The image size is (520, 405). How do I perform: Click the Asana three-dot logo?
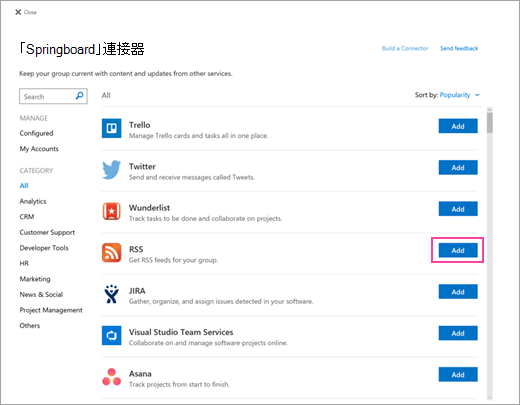click(111, 377)
